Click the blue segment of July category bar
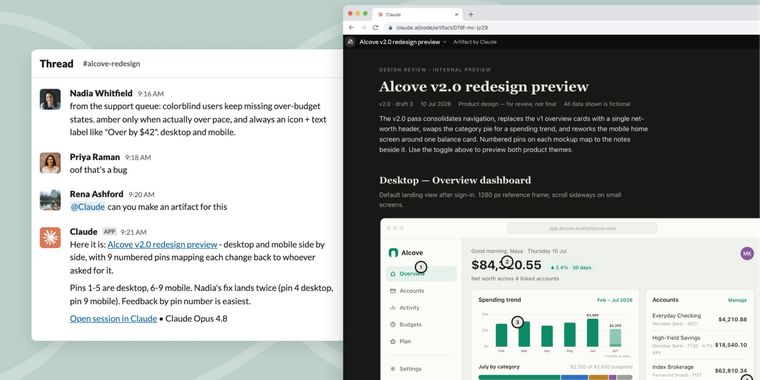Screen dimensions: 760x380 [574, 377]
